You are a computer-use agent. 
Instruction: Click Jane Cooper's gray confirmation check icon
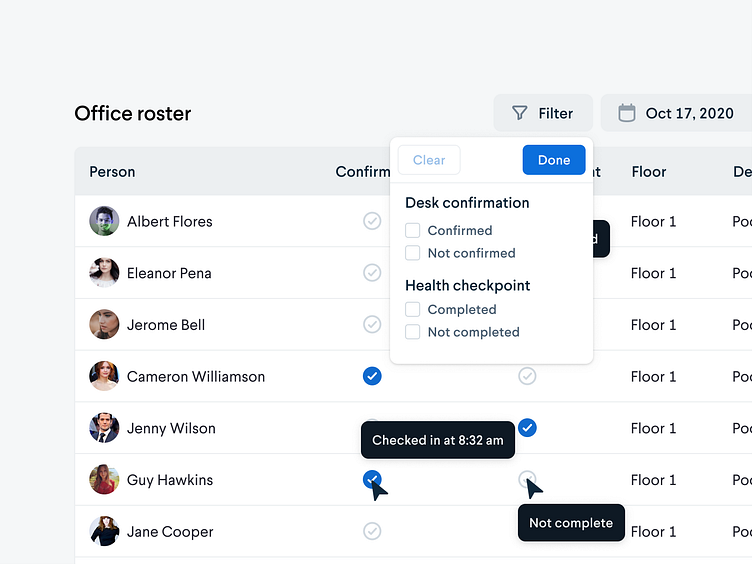pos(372,531)
